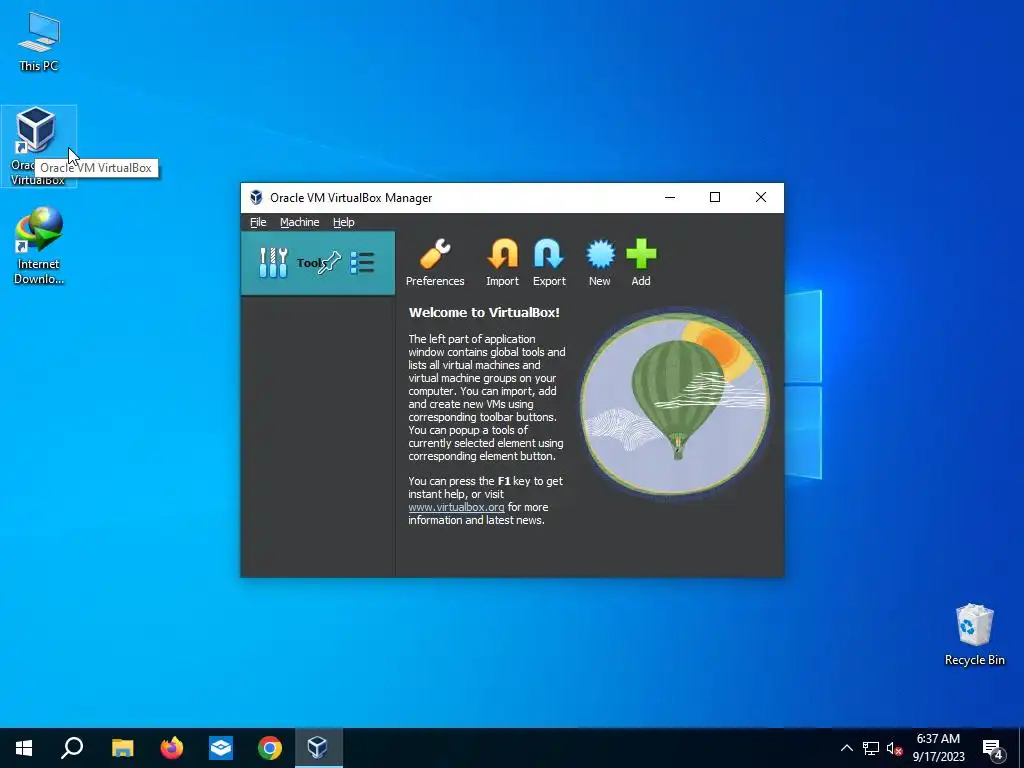Open File Explorer from taskbar
This screenshot has width=1024, height=768.
click(x=122, y=748)
